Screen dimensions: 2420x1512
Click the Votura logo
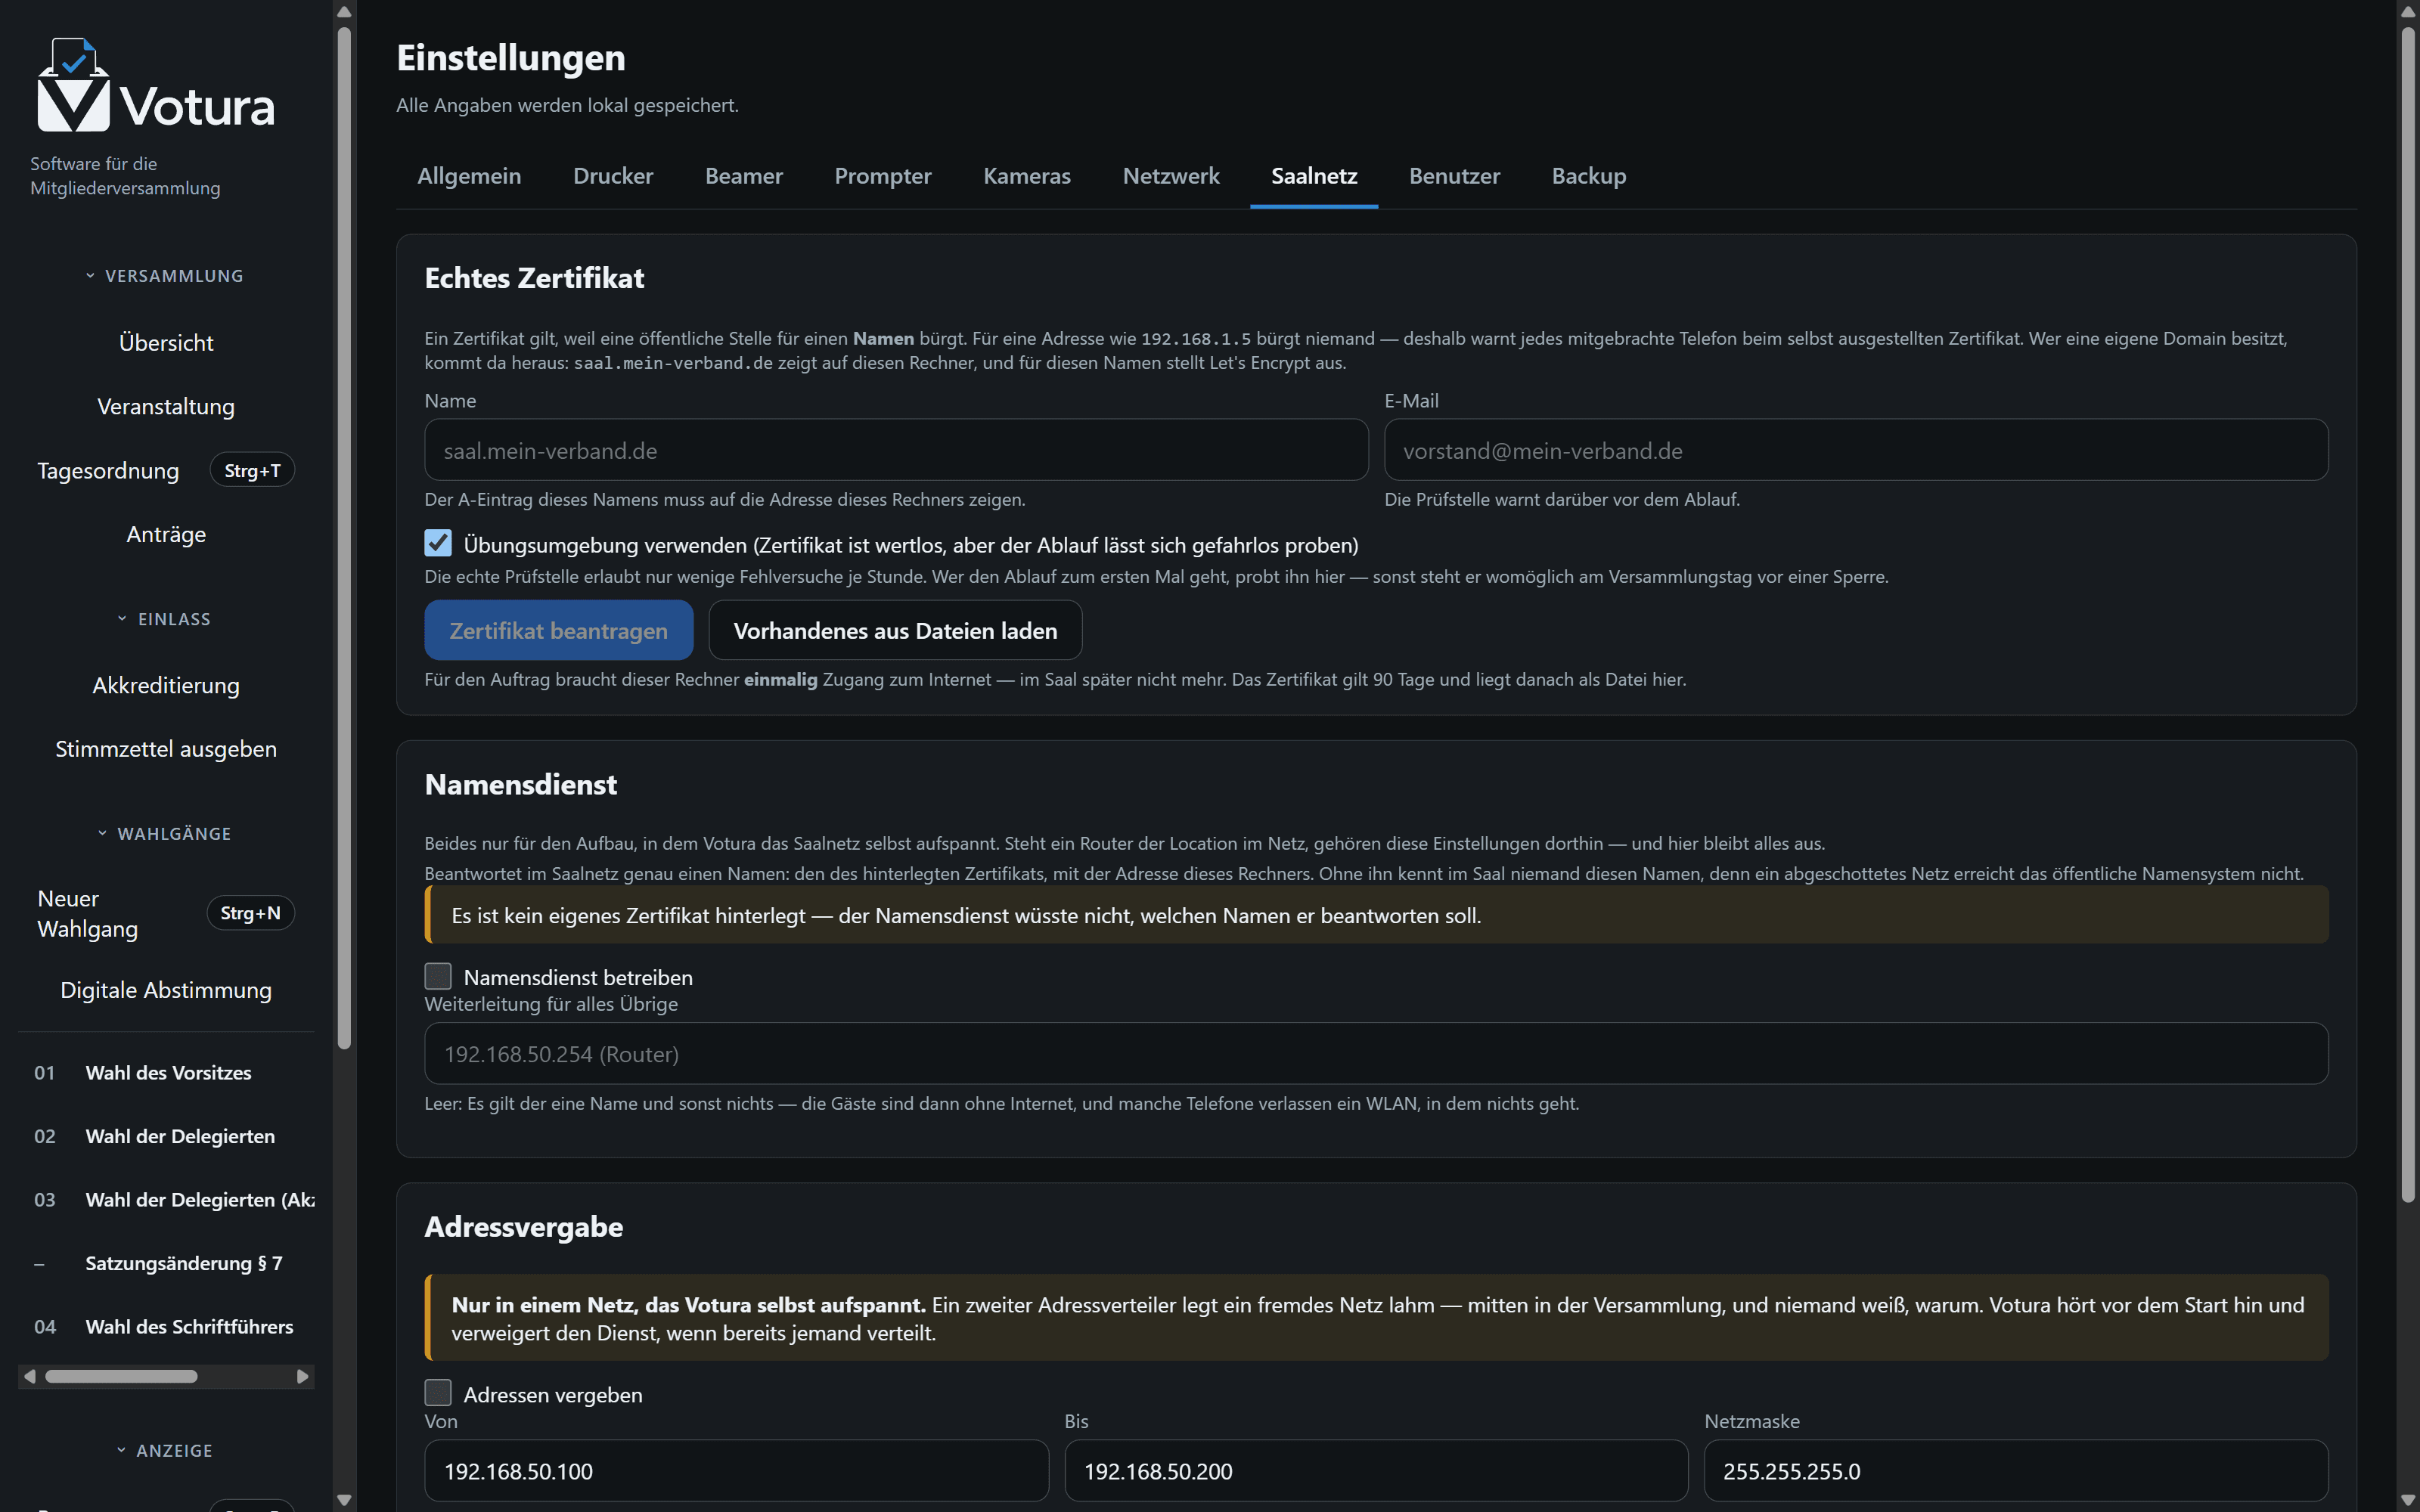(x=155, y=85)
